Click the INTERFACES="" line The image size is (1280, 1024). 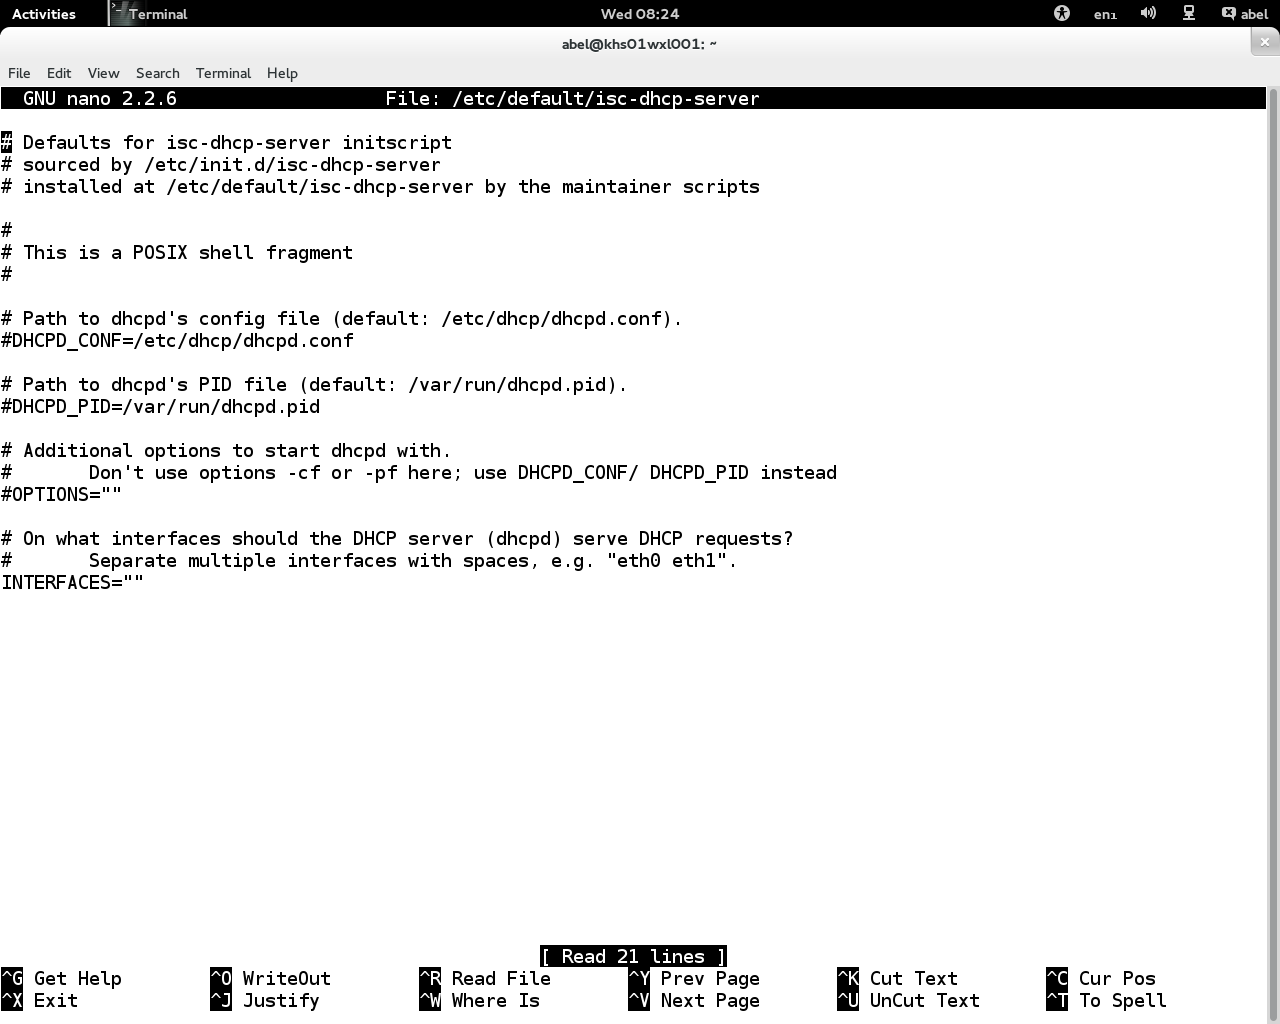coord(73,583)
